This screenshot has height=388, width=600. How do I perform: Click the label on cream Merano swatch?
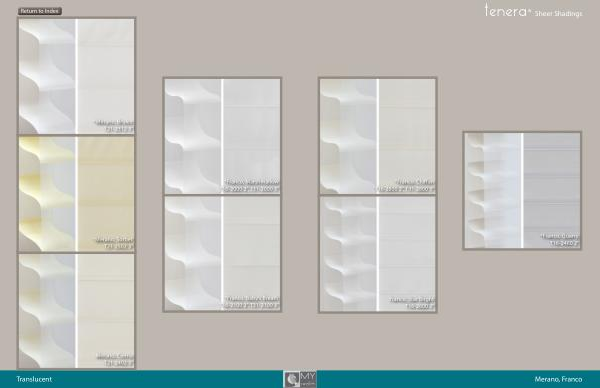pyautogui.click(x=115, y=360)
